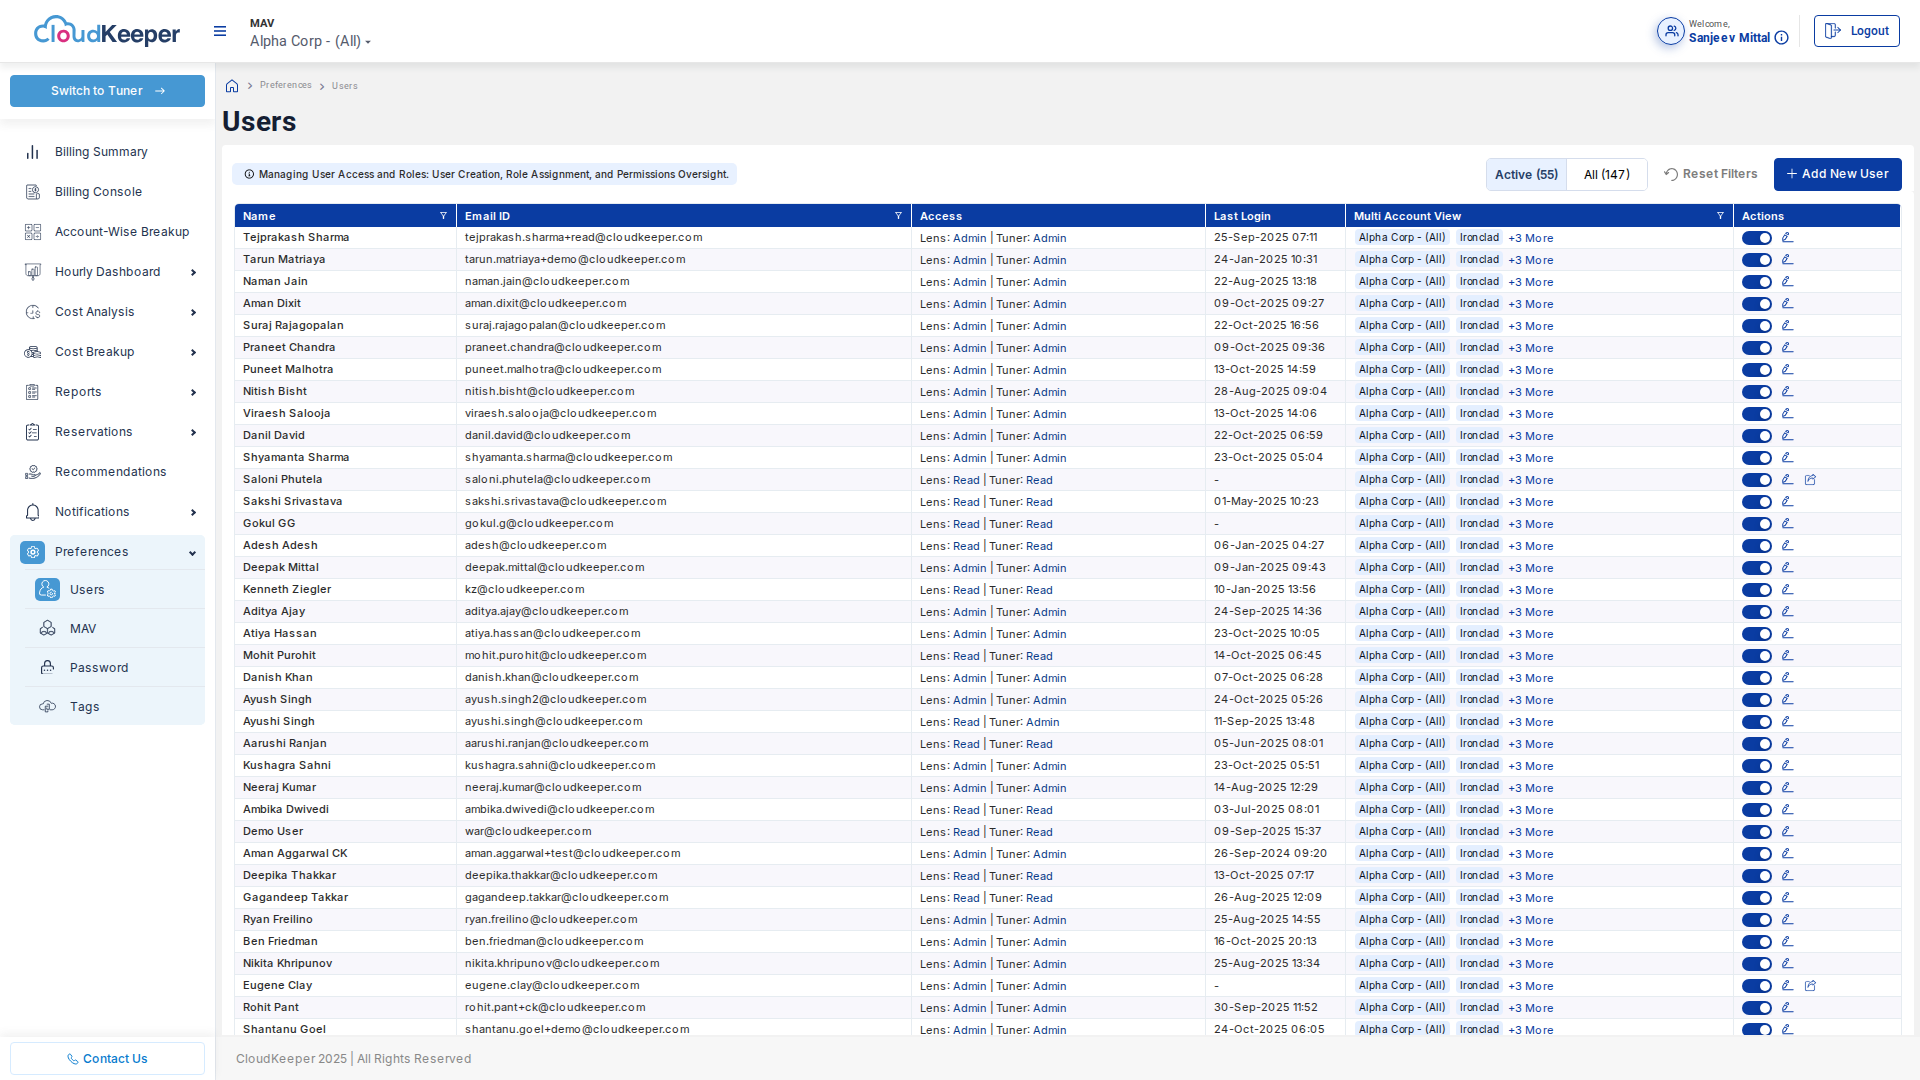Click resend invite icon for Saloni Phutela
The height and width of the screenshot is (1080, 1920).
1810,480
